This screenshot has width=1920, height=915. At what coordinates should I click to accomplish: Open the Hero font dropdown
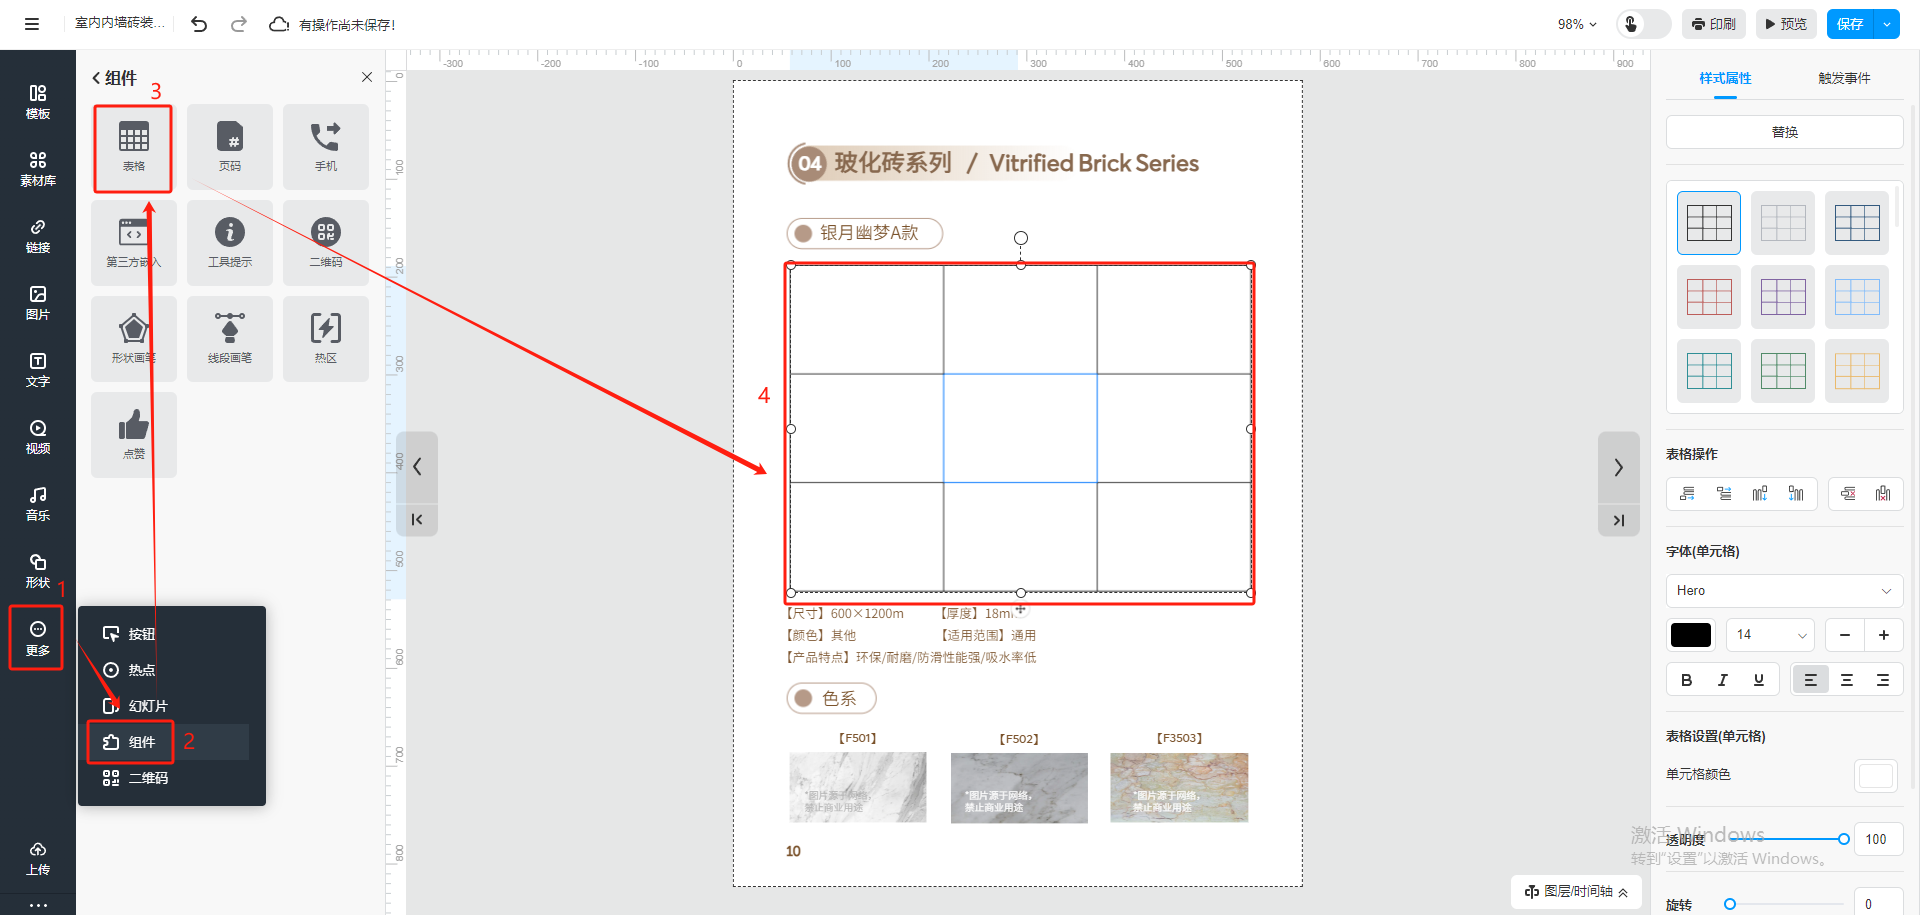coord(1783,591)
